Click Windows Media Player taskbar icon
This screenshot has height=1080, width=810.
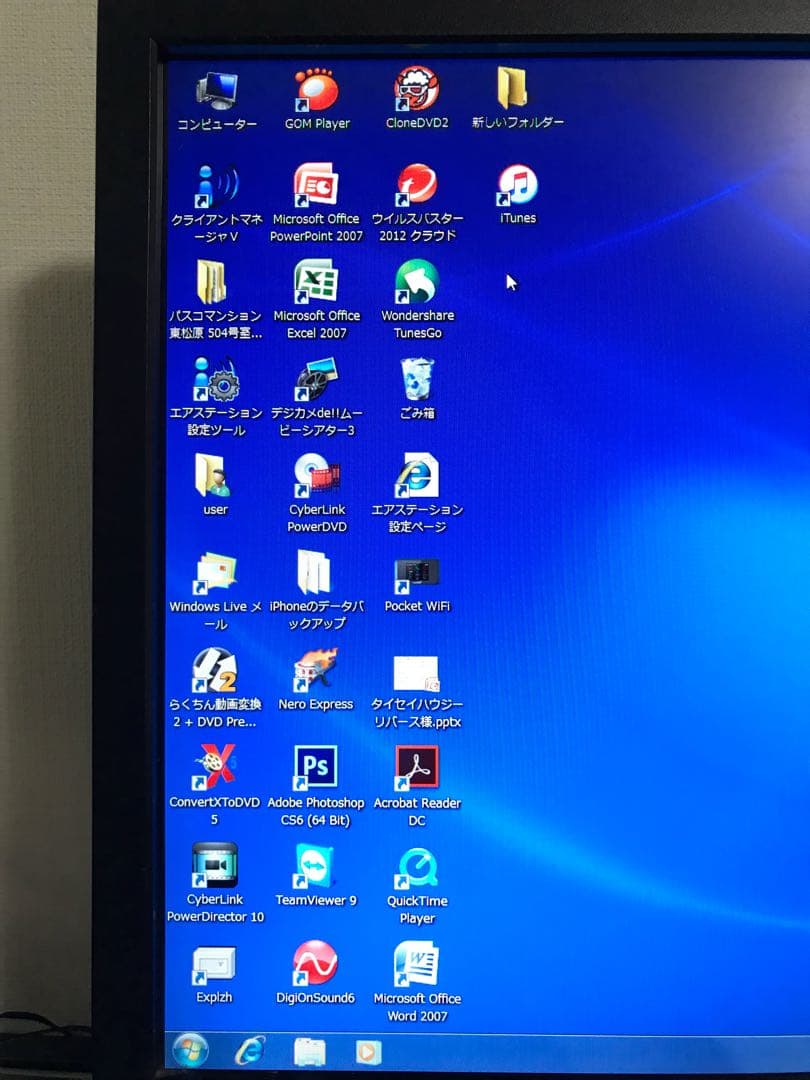[368, 1052]
